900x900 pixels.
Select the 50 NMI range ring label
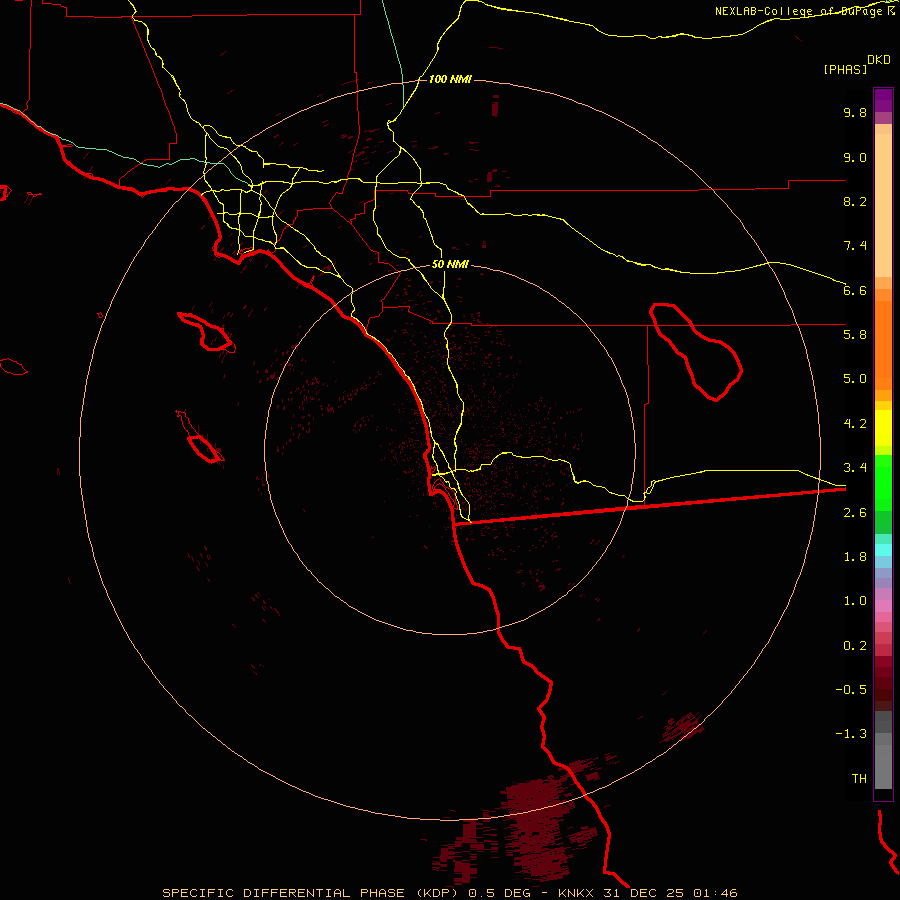(450, 264)
